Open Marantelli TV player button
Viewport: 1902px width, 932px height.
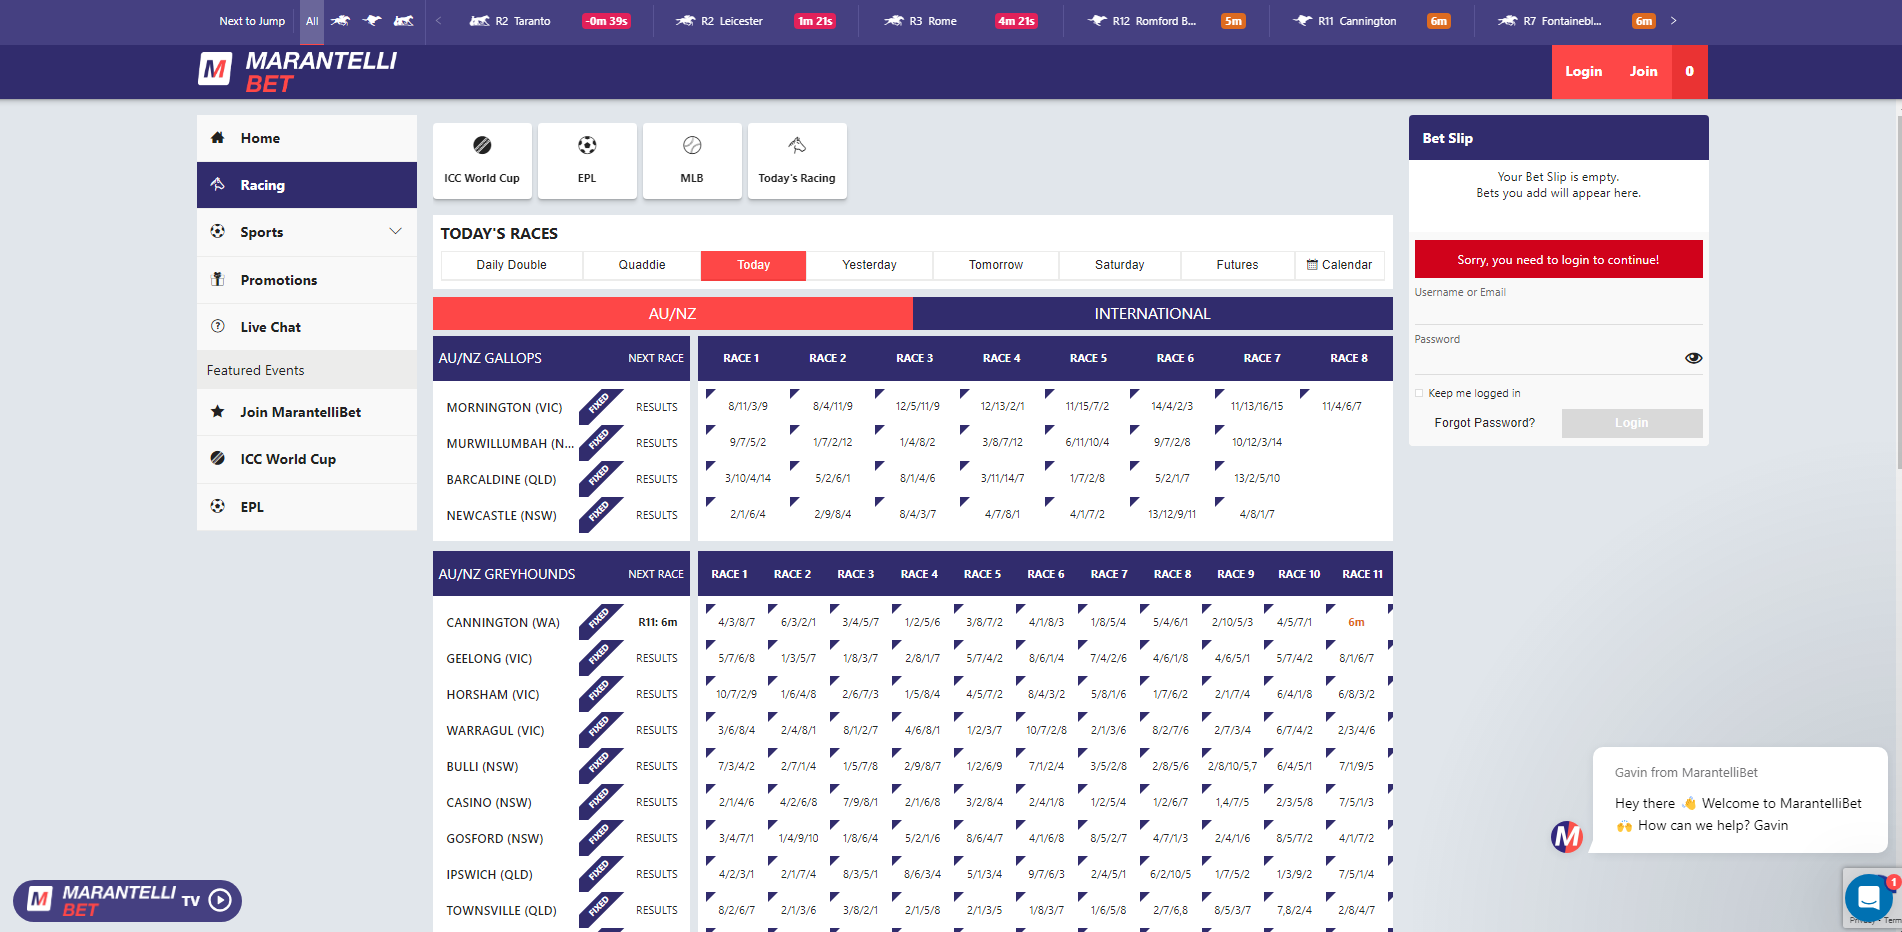tap(128, 901)
